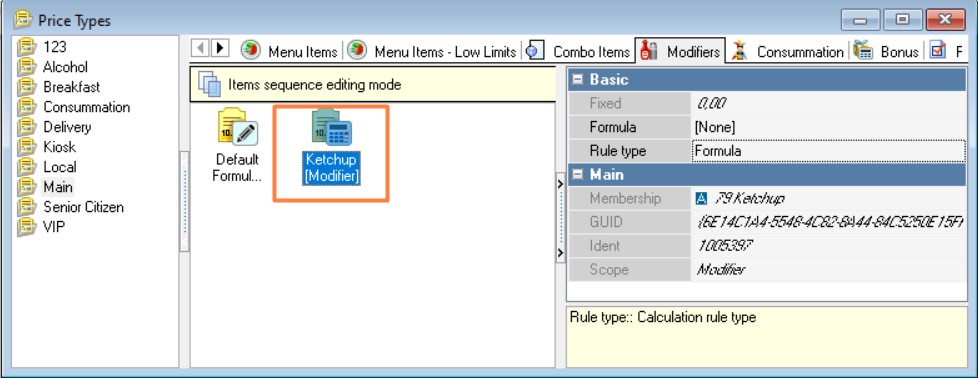Select the Main price type
This screenshot has height=378, width=978.
coord(57,187)
